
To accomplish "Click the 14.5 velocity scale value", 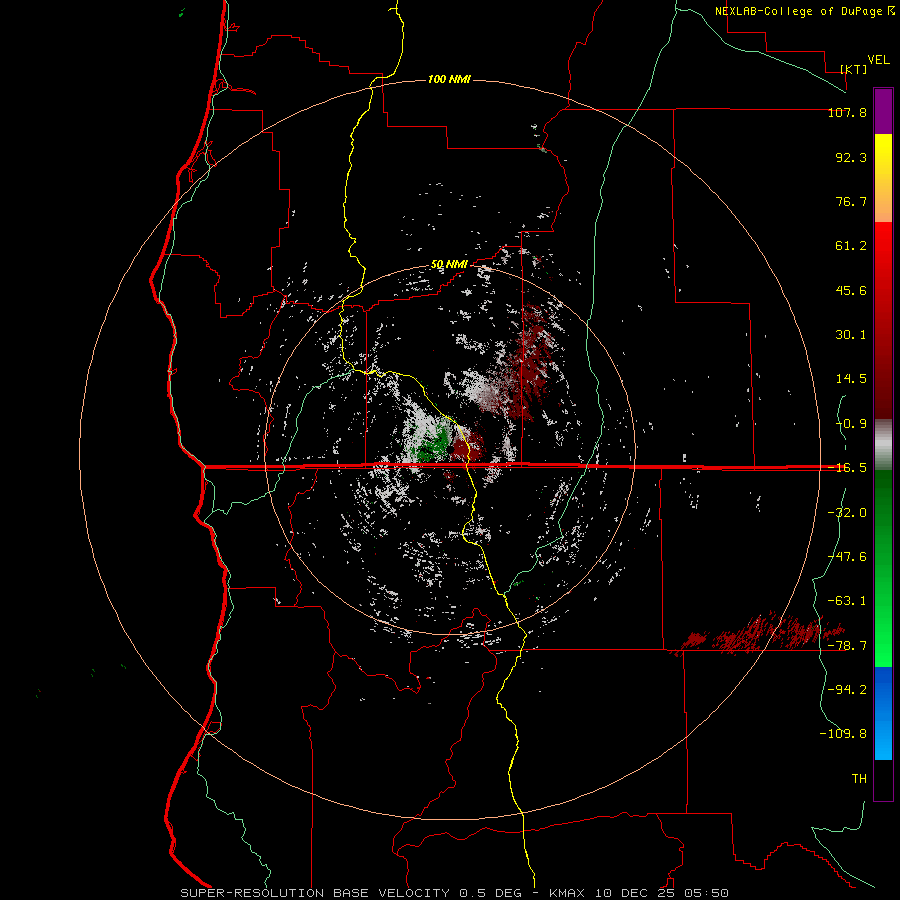I will point(851,379).
